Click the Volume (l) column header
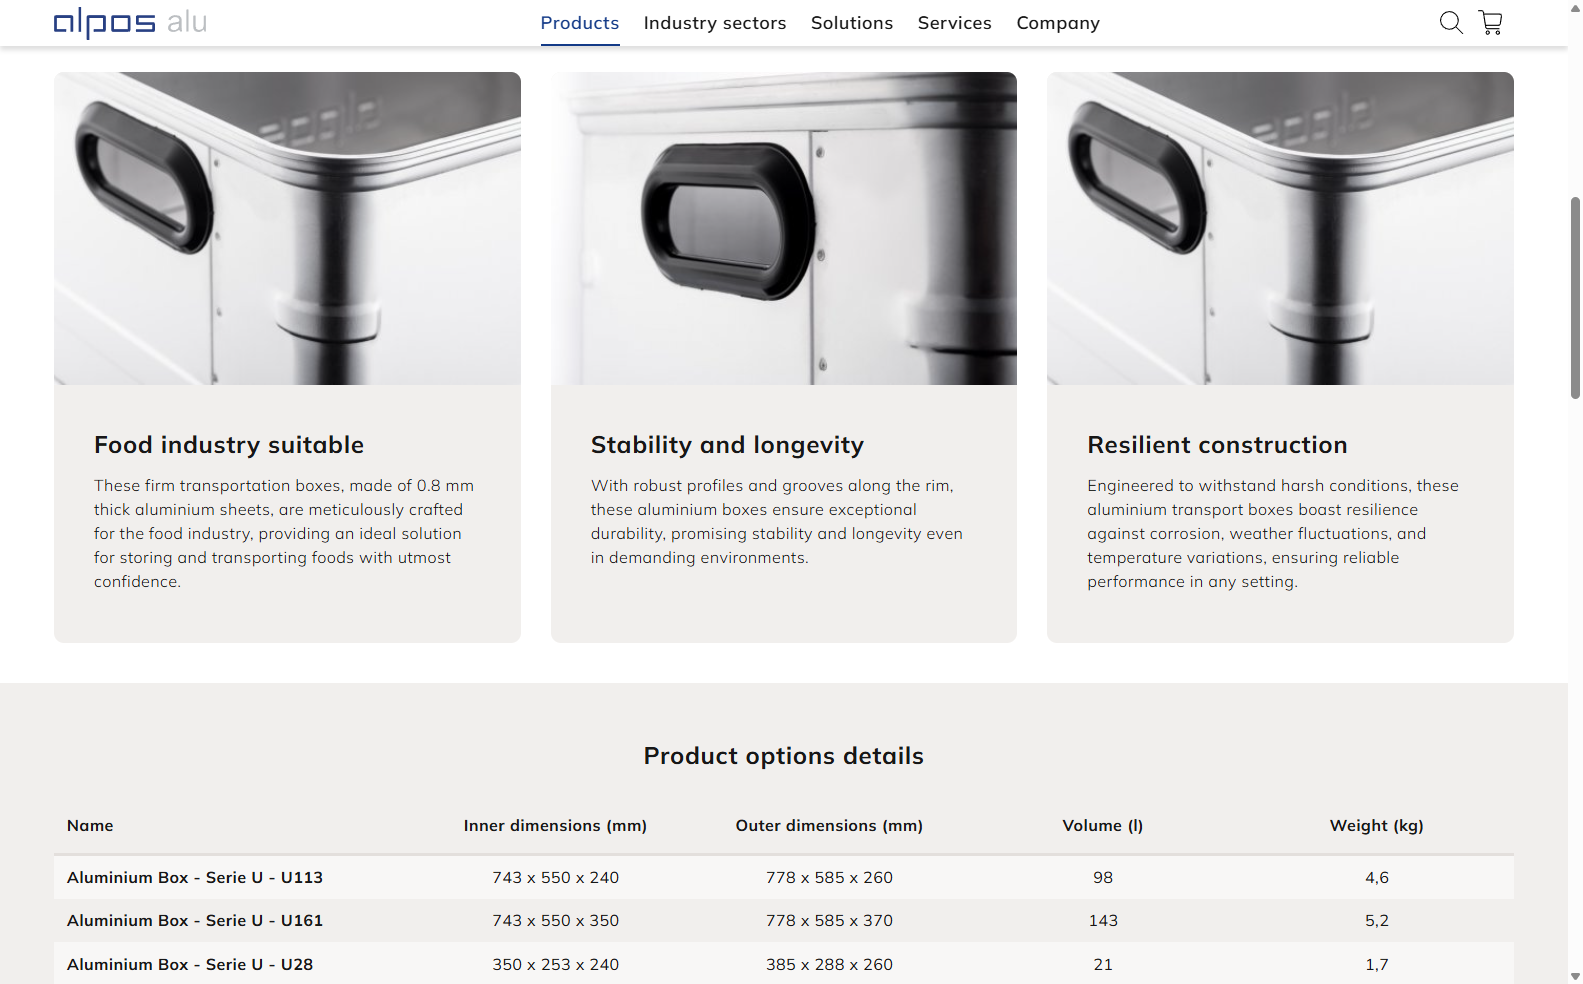The height and width of the screenshot is (984, 1583). click(1103, 825)
